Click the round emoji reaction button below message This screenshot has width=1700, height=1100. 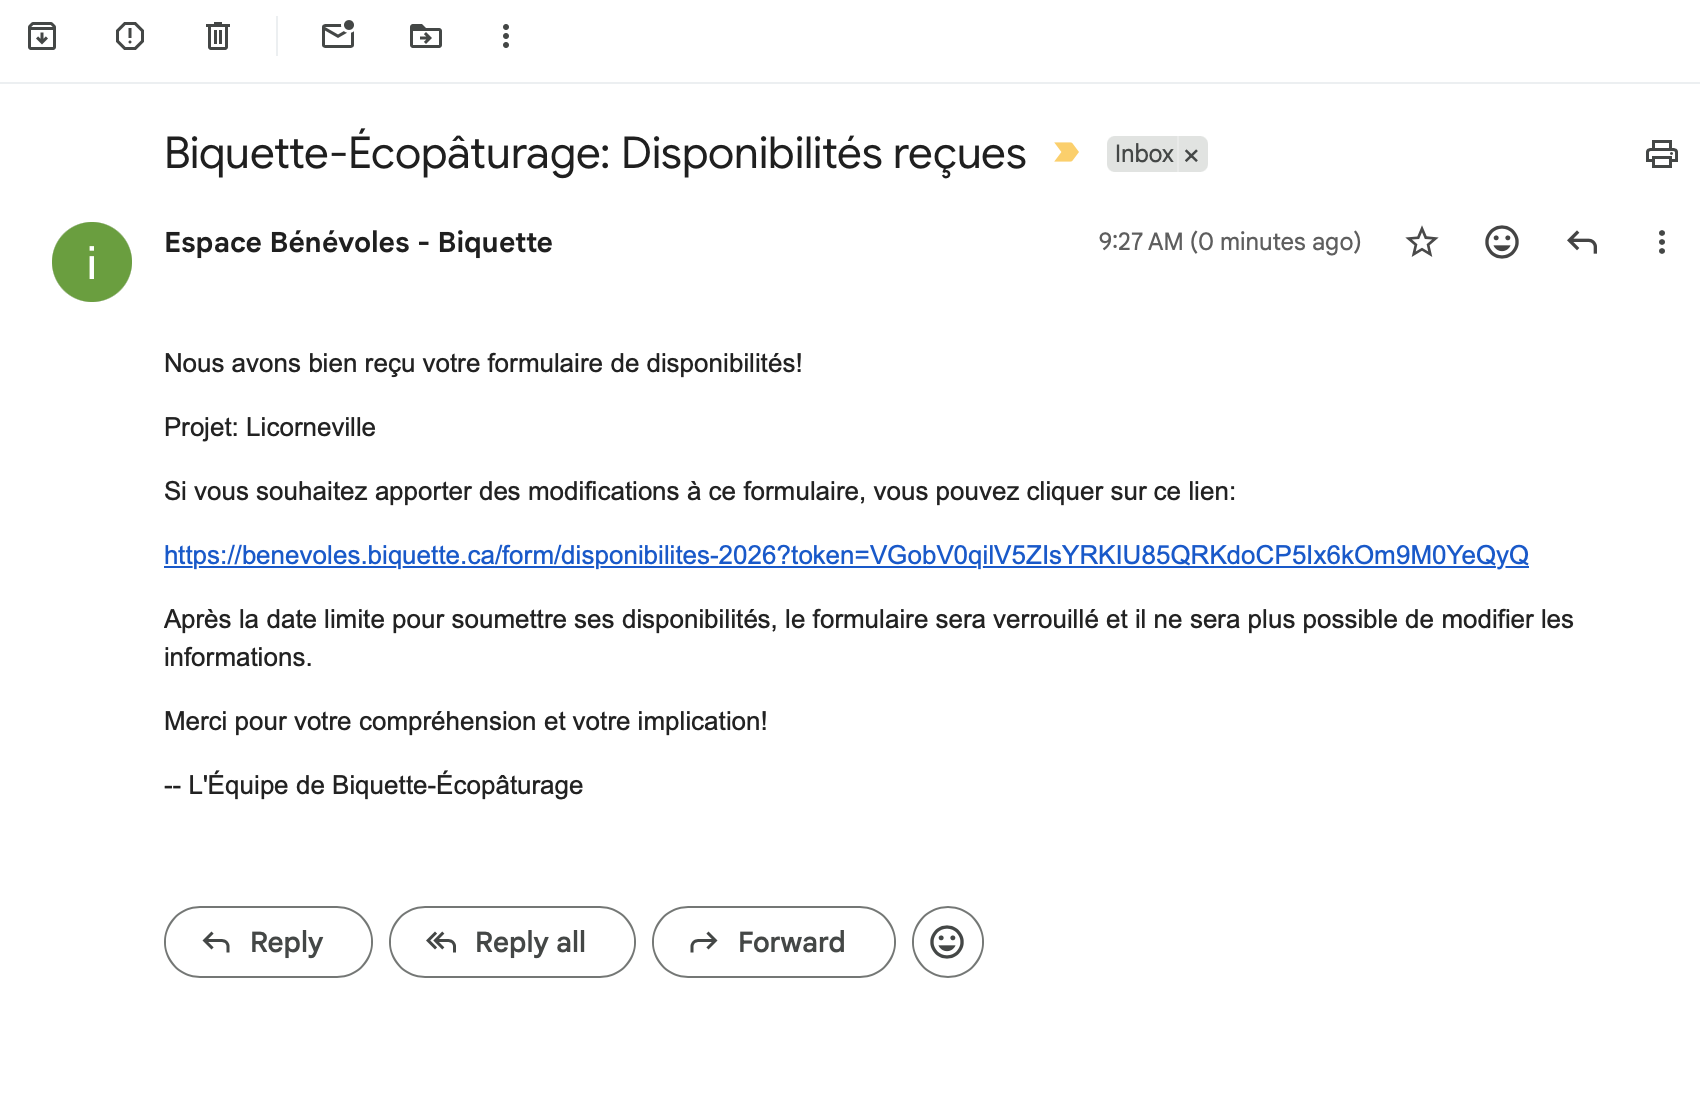pos(947,942)
